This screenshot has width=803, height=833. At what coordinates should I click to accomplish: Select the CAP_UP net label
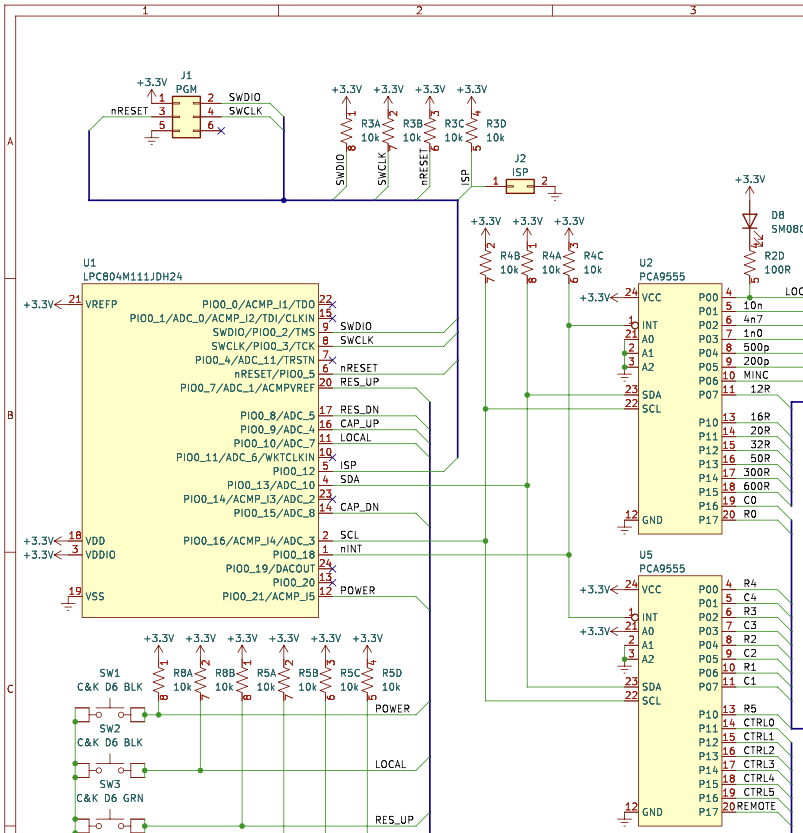360,423
